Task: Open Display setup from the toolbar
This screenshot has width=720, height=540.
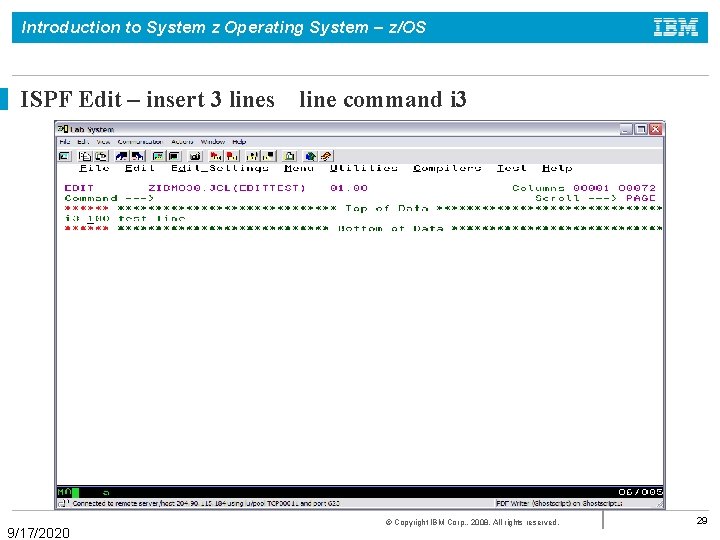Action: click(158, 156)
